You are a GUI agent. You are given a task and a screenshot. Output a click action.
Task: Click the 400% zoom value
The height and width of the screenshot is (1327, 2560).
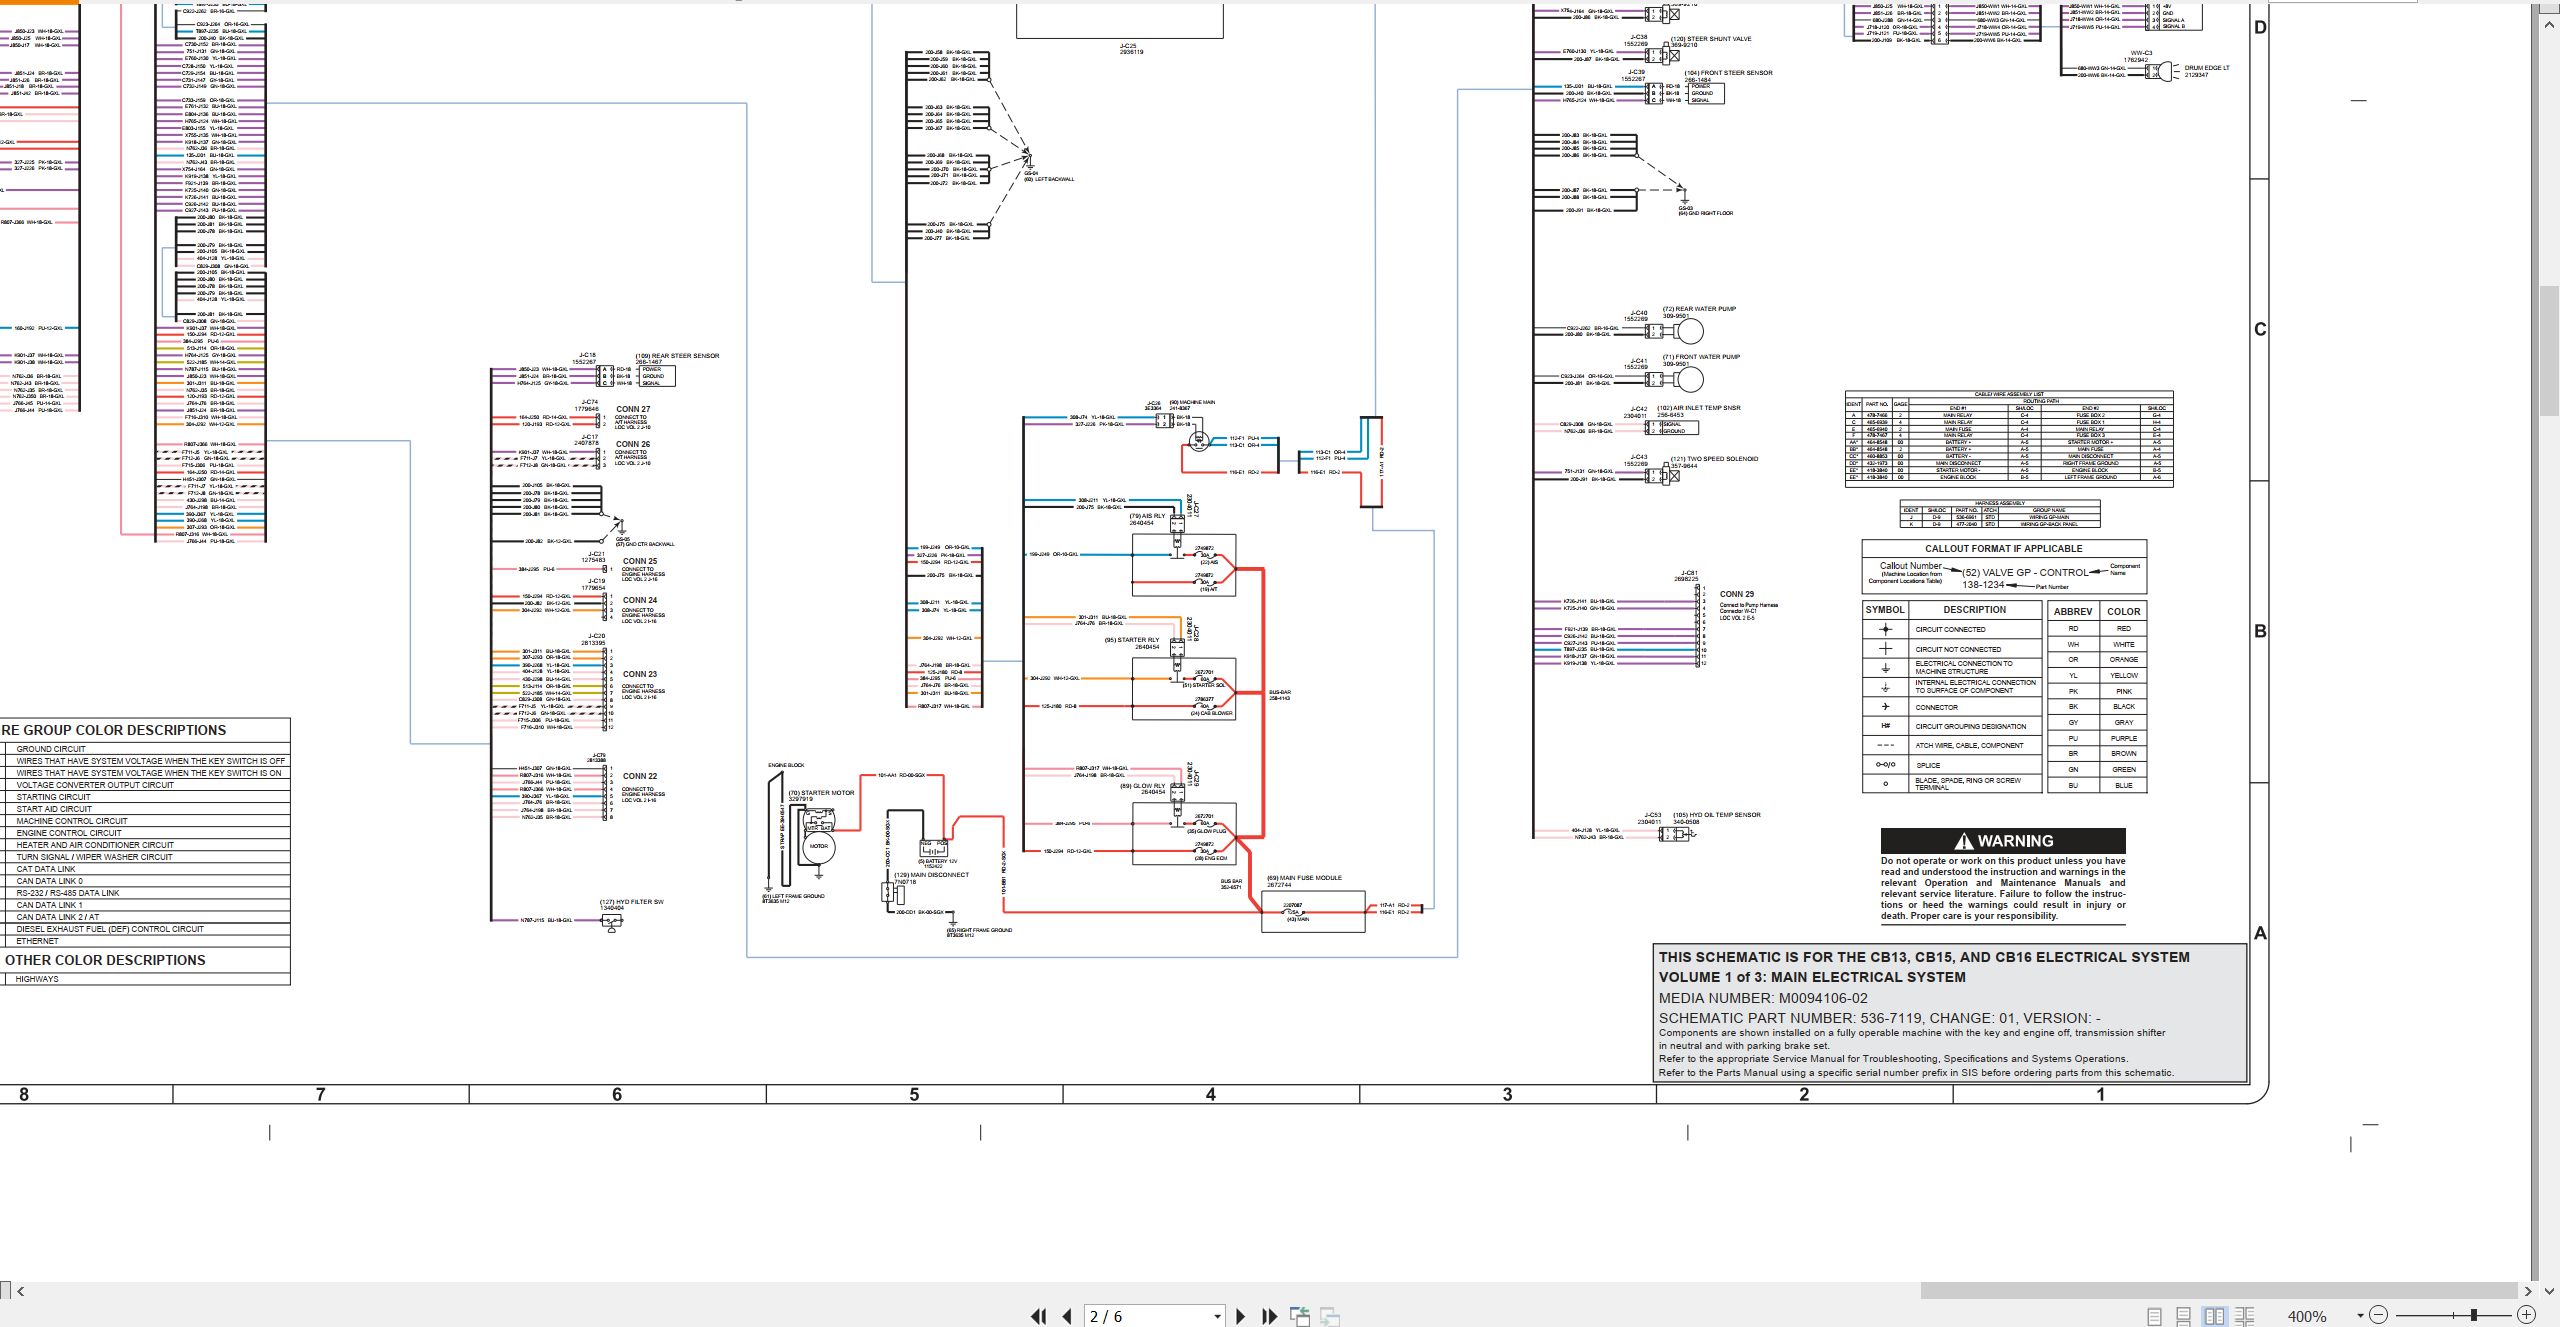tap(2307, 1316)
